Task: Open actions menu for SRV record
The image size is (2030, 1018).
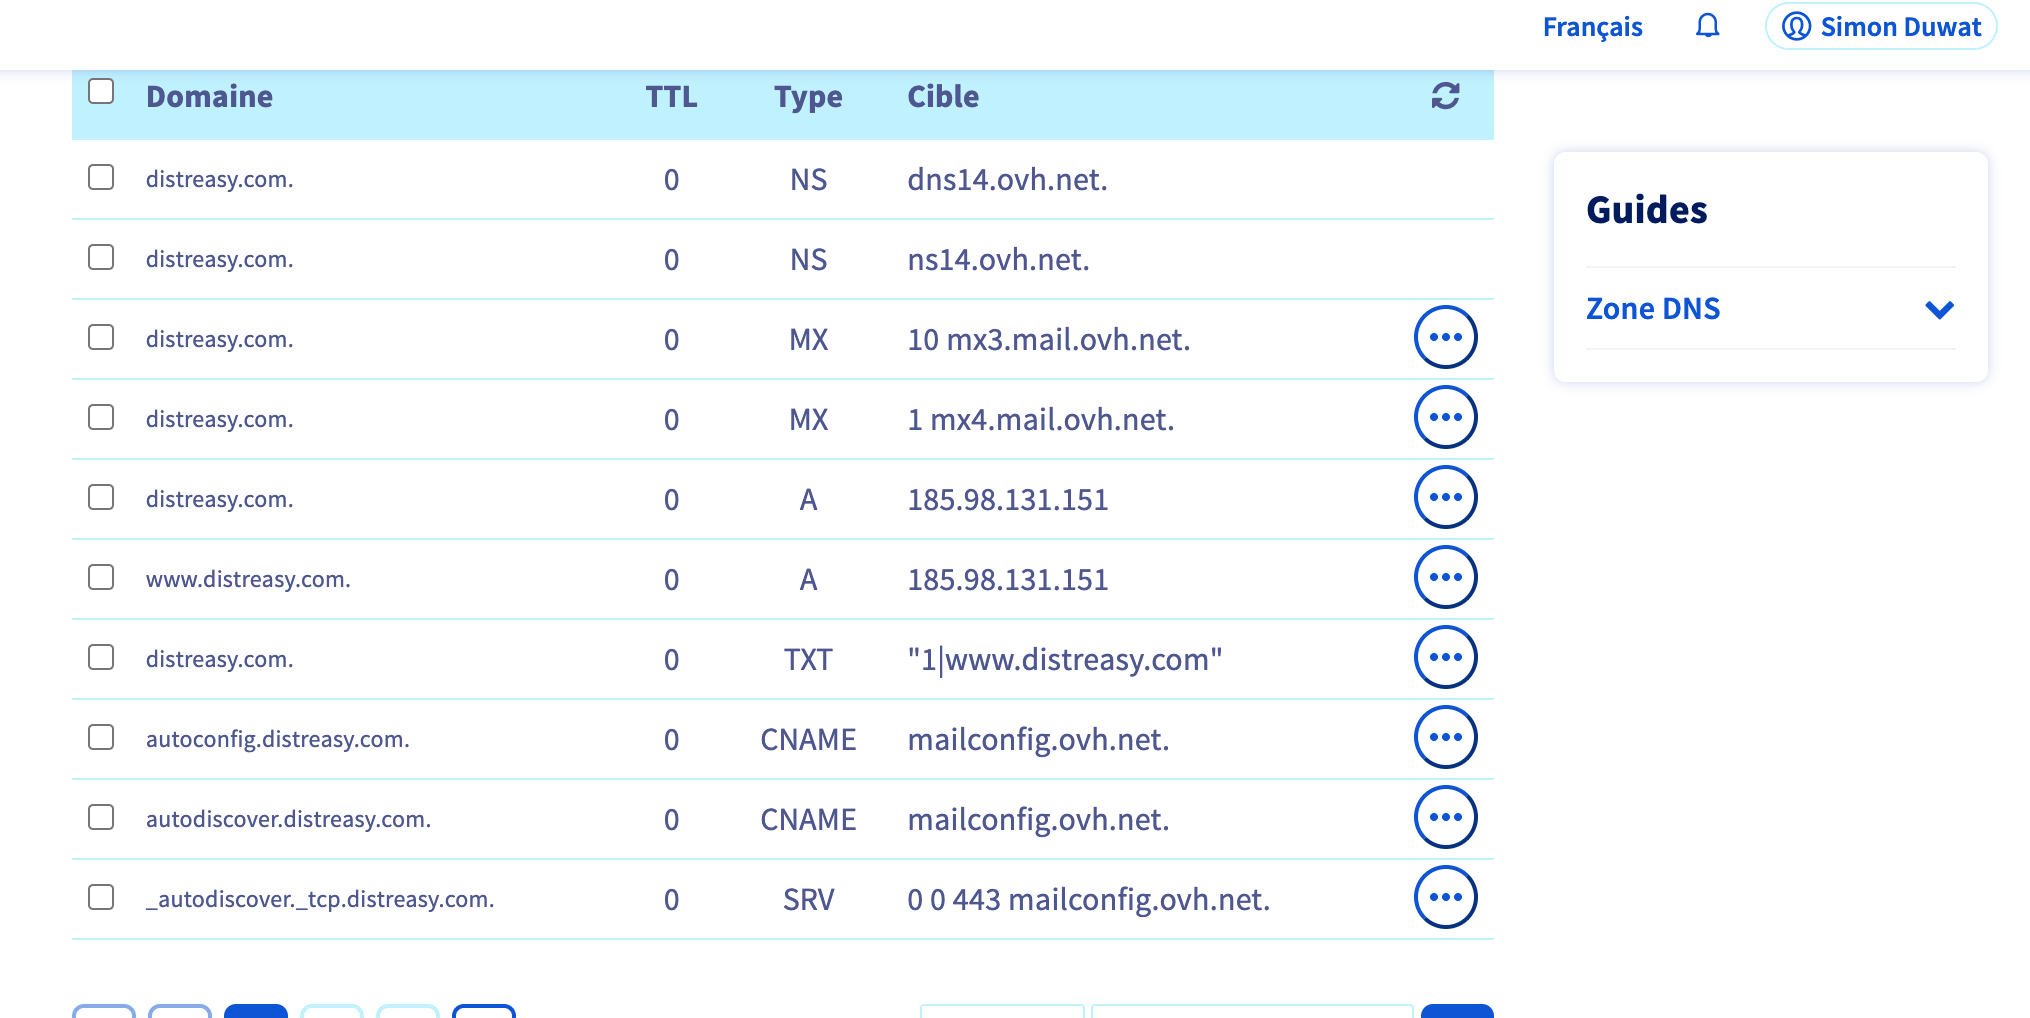Action: (1445, 898)
